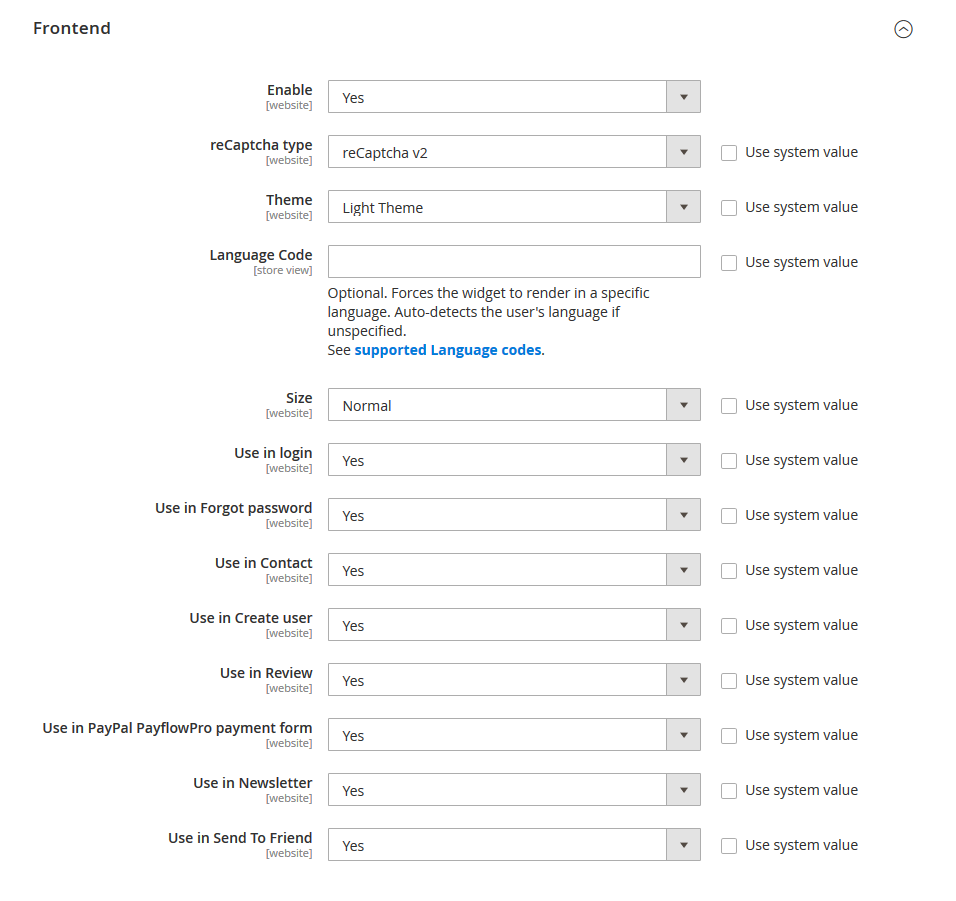Open the Use in Send To Friend dropdown
This screenshot has height=901, width=956.
pyautogui.click(x=514, y=844)
